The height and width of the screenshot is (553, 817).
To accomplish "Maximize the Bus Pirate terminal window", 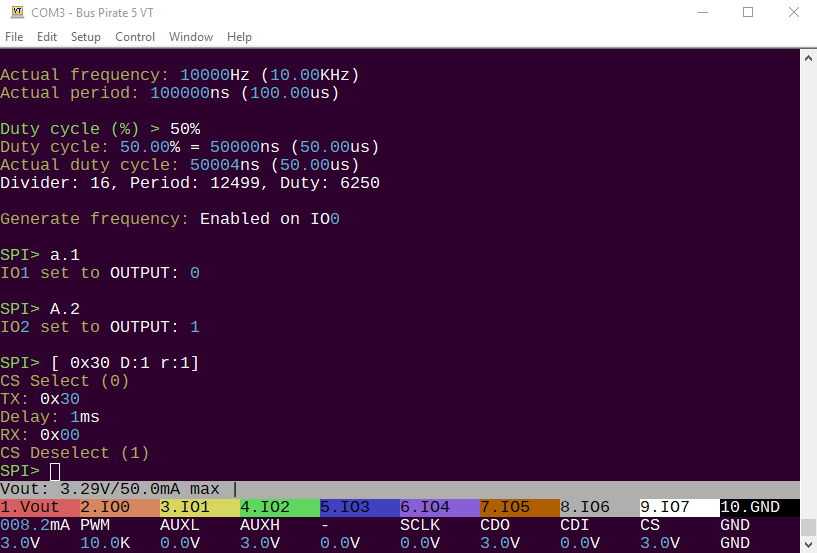I will 748,13.
